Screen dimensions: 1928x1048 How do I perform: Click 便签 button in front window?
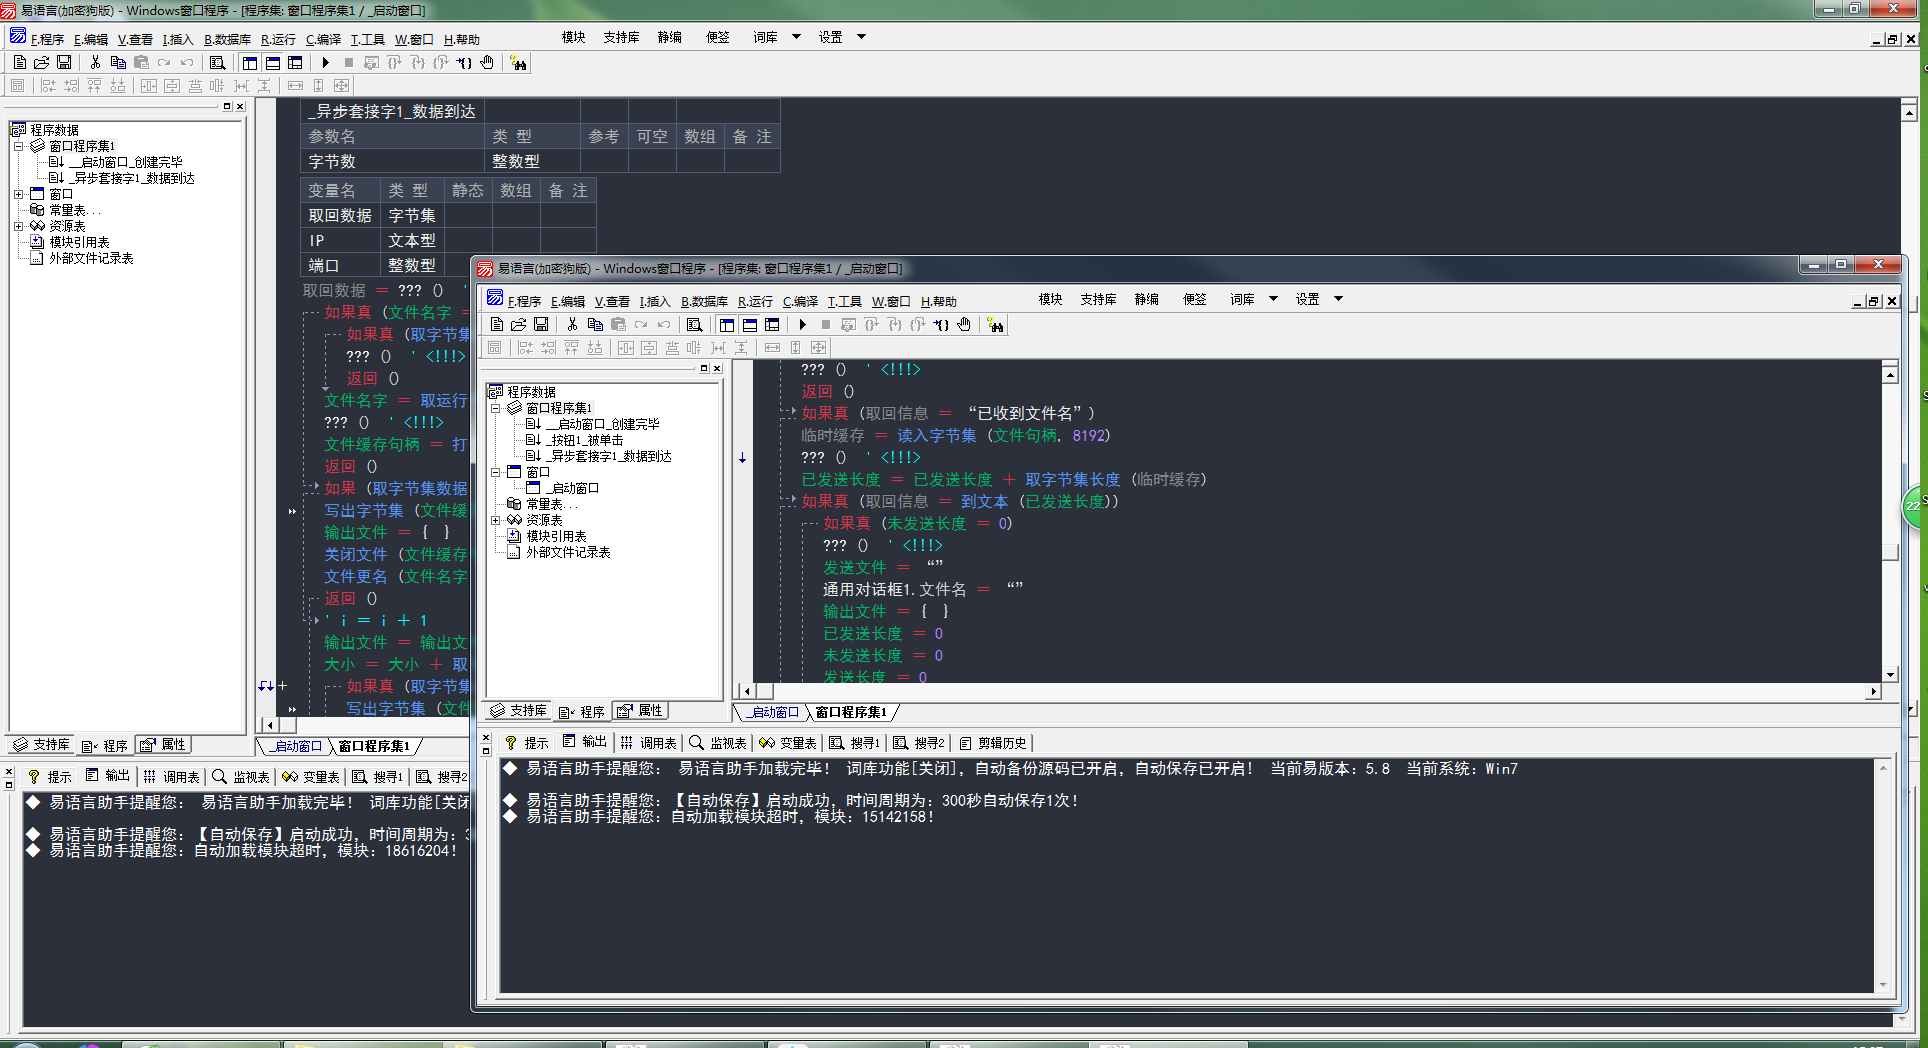[1195, 299]
